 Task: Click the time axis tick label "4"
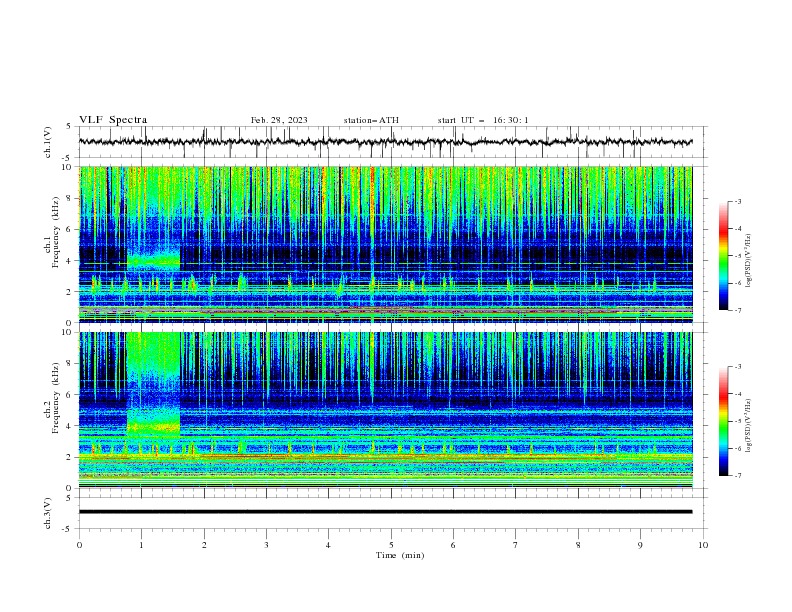[328, 545]
